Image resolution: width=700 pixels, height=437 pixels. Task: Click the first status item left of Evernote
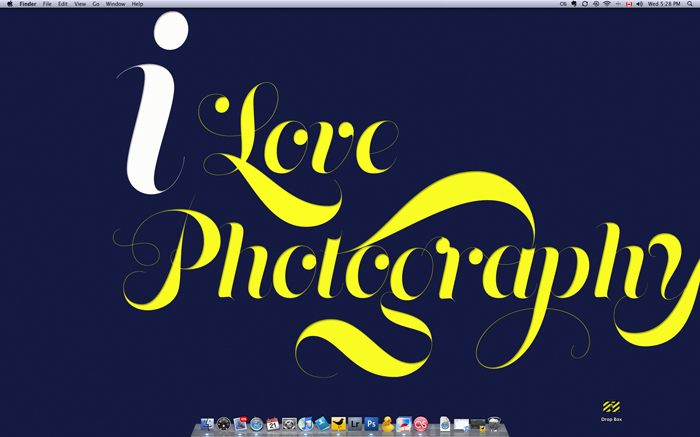(563, 4)
